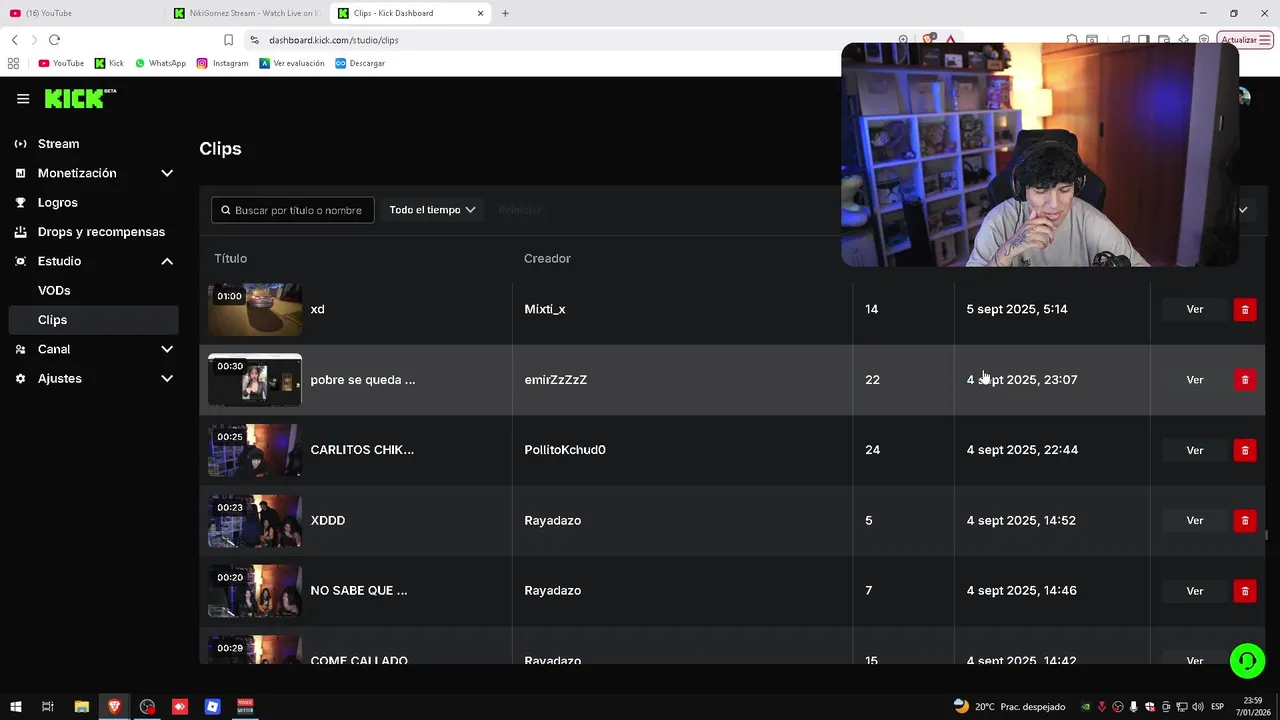Open Drops y recompensas
This screenshot has height=720, width=1280.
pos(101,232)
